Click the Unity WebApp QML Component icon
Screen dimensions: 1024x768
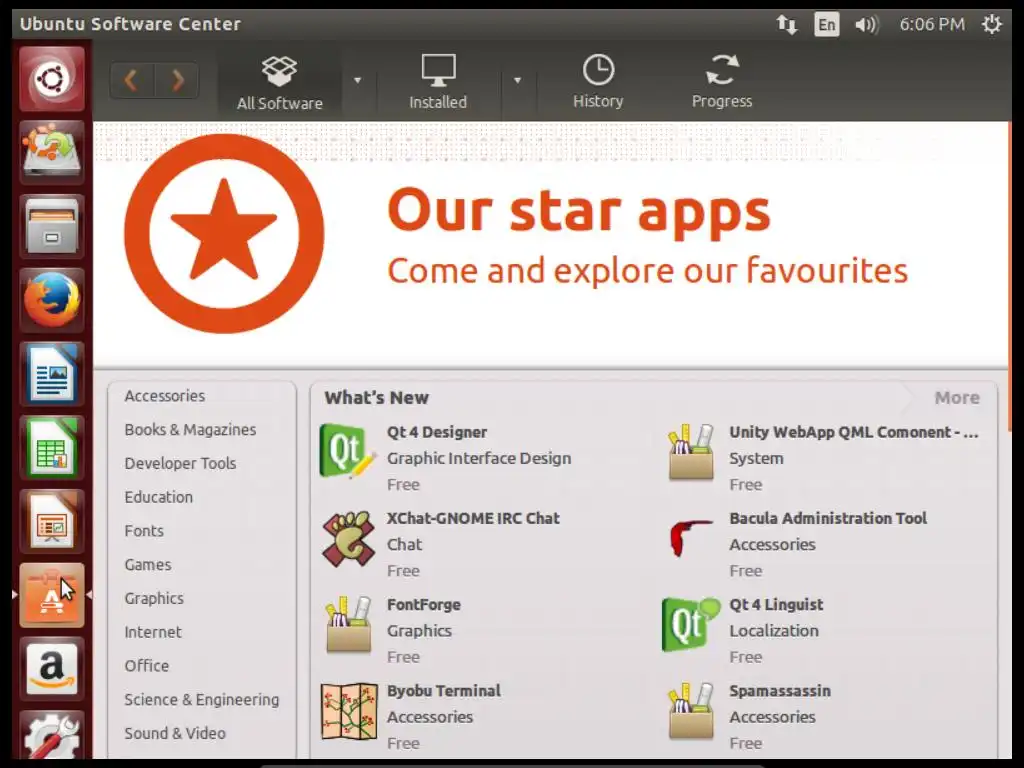pyautogui.click(x=691, y=452)
